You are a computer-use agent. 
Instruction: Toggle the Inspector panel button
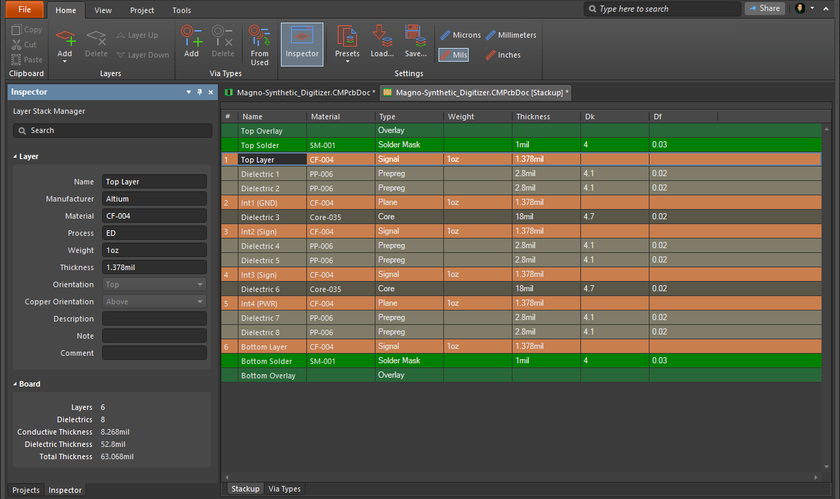point(302,43)
